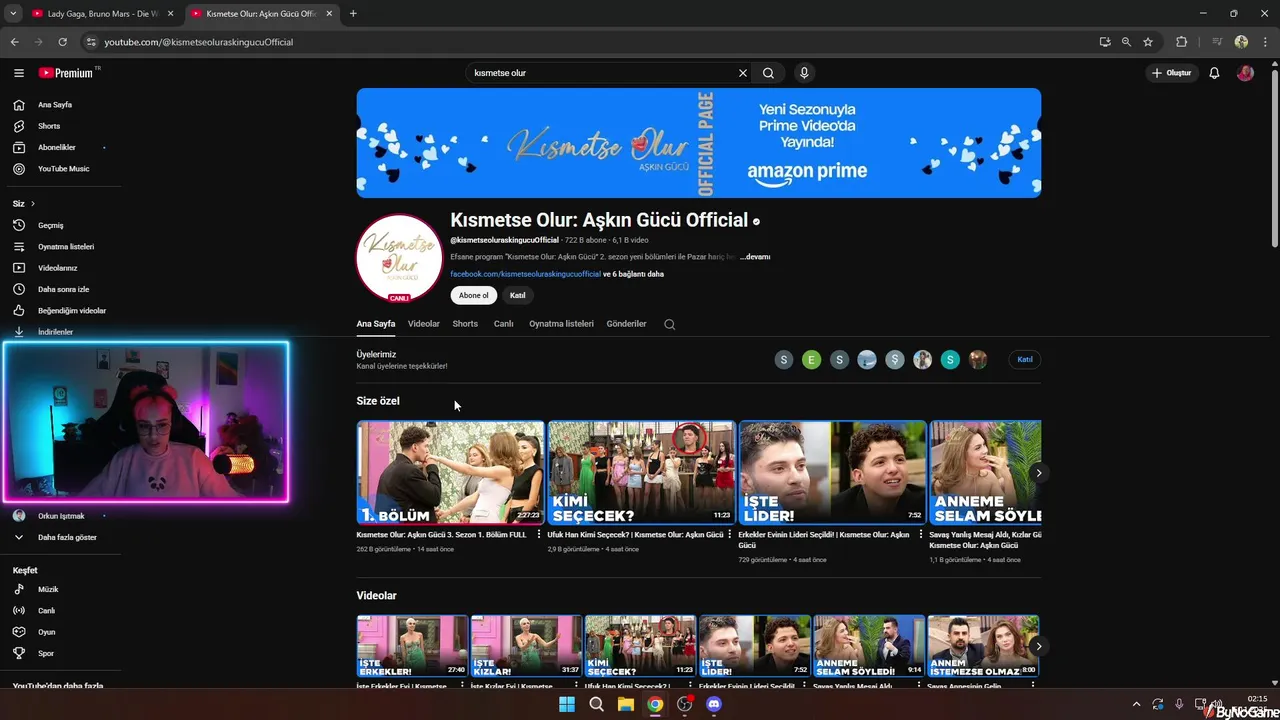Open the YouTube guide hamburger menu
1280x720 pixels.
[x=18, y=73]
